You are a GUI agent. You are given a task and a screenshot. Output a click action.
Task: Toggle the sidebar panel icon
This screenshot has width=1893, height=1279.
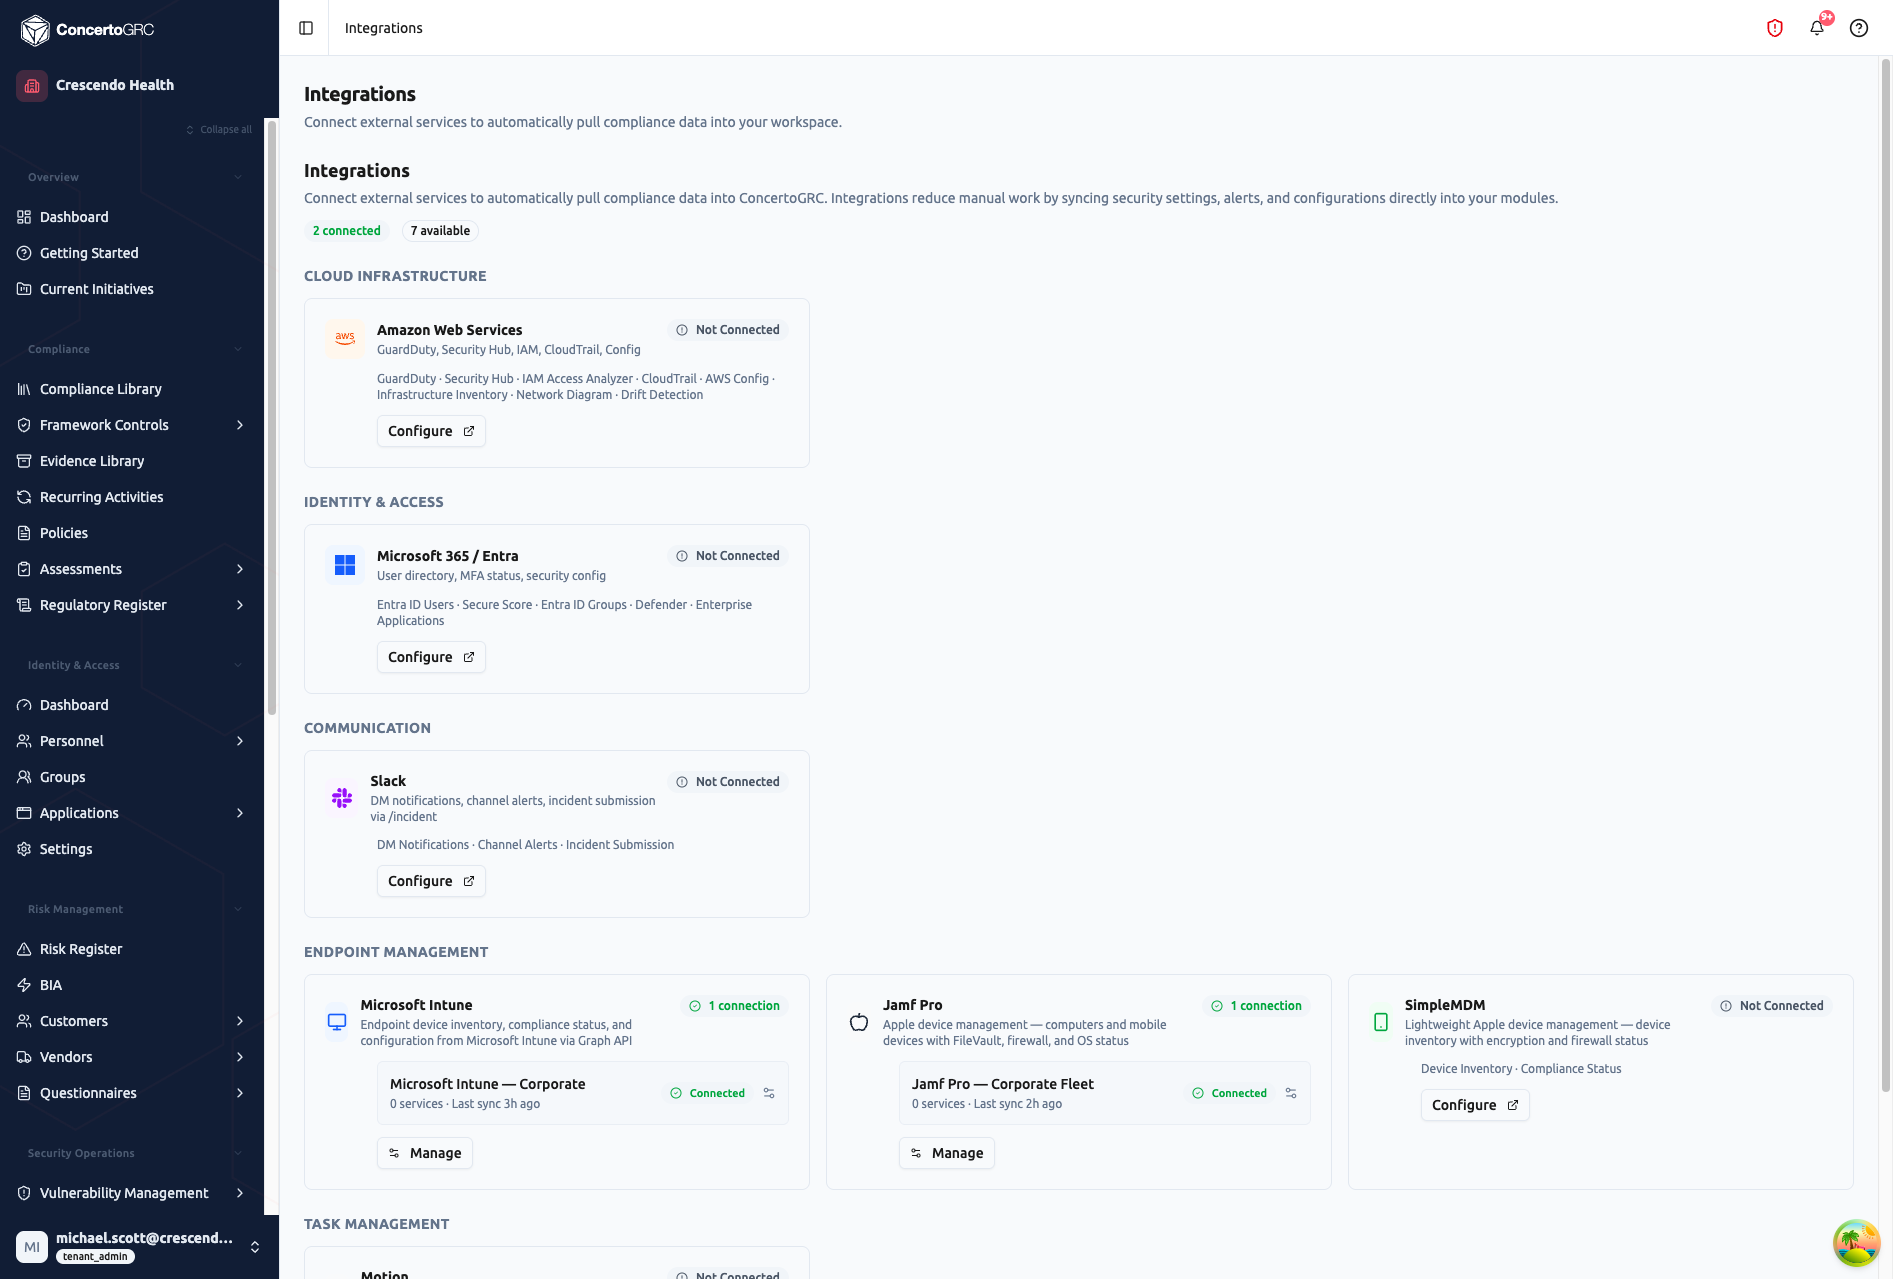306,28
